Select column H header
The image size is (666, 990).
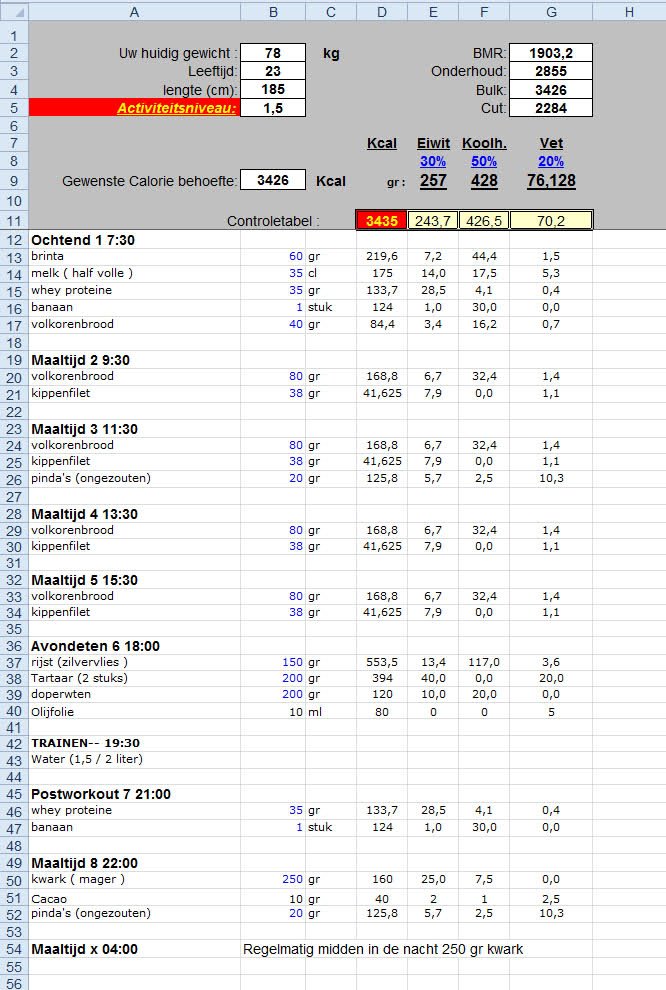[x=628, y=12]
